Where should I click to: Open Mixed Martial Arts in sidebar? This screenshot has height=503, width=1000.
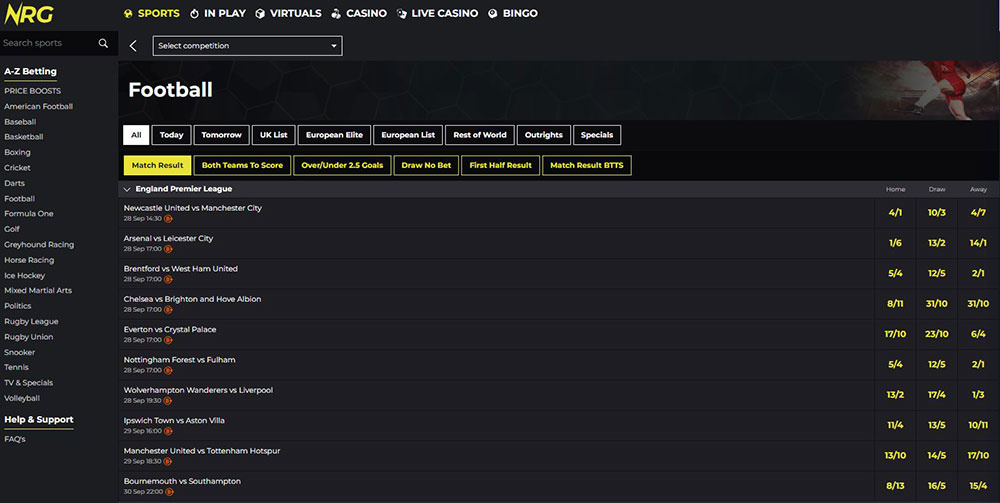point(38,291)
